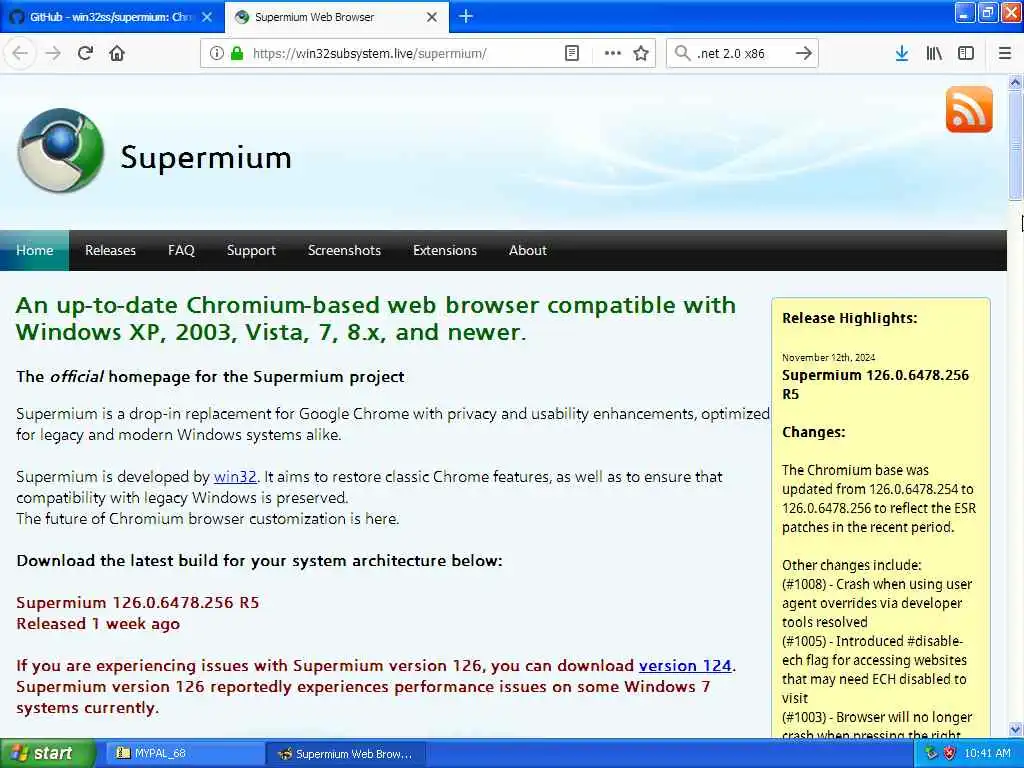Reload the current page
Screen dimensions: 1024x768
click(x=85, y=53)
